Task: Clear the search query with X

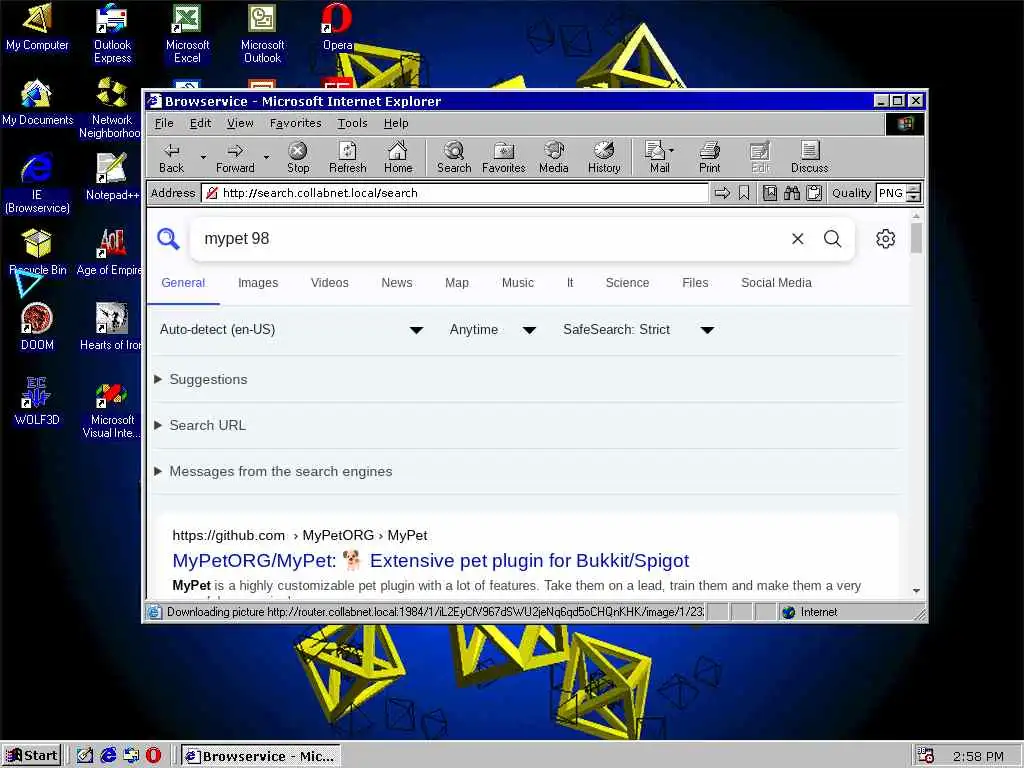Action: coord(797,238)
